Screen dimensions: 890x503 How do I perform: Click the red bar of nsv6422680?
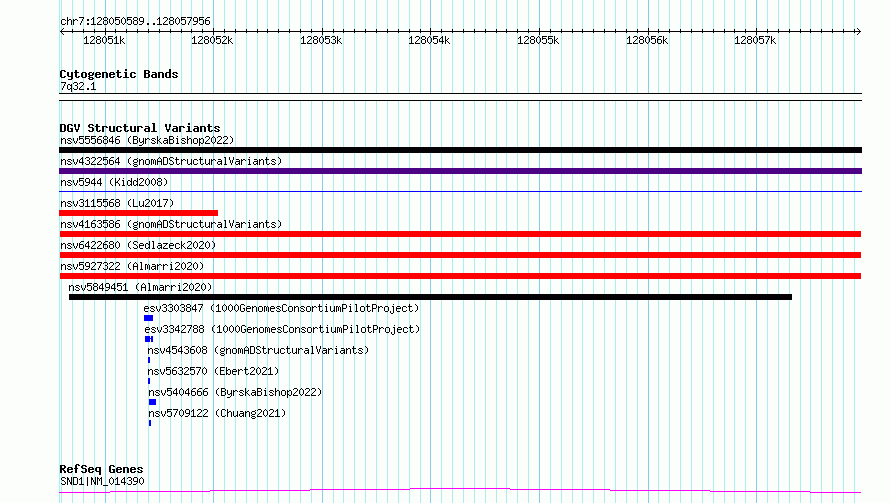tap(460, 255)
